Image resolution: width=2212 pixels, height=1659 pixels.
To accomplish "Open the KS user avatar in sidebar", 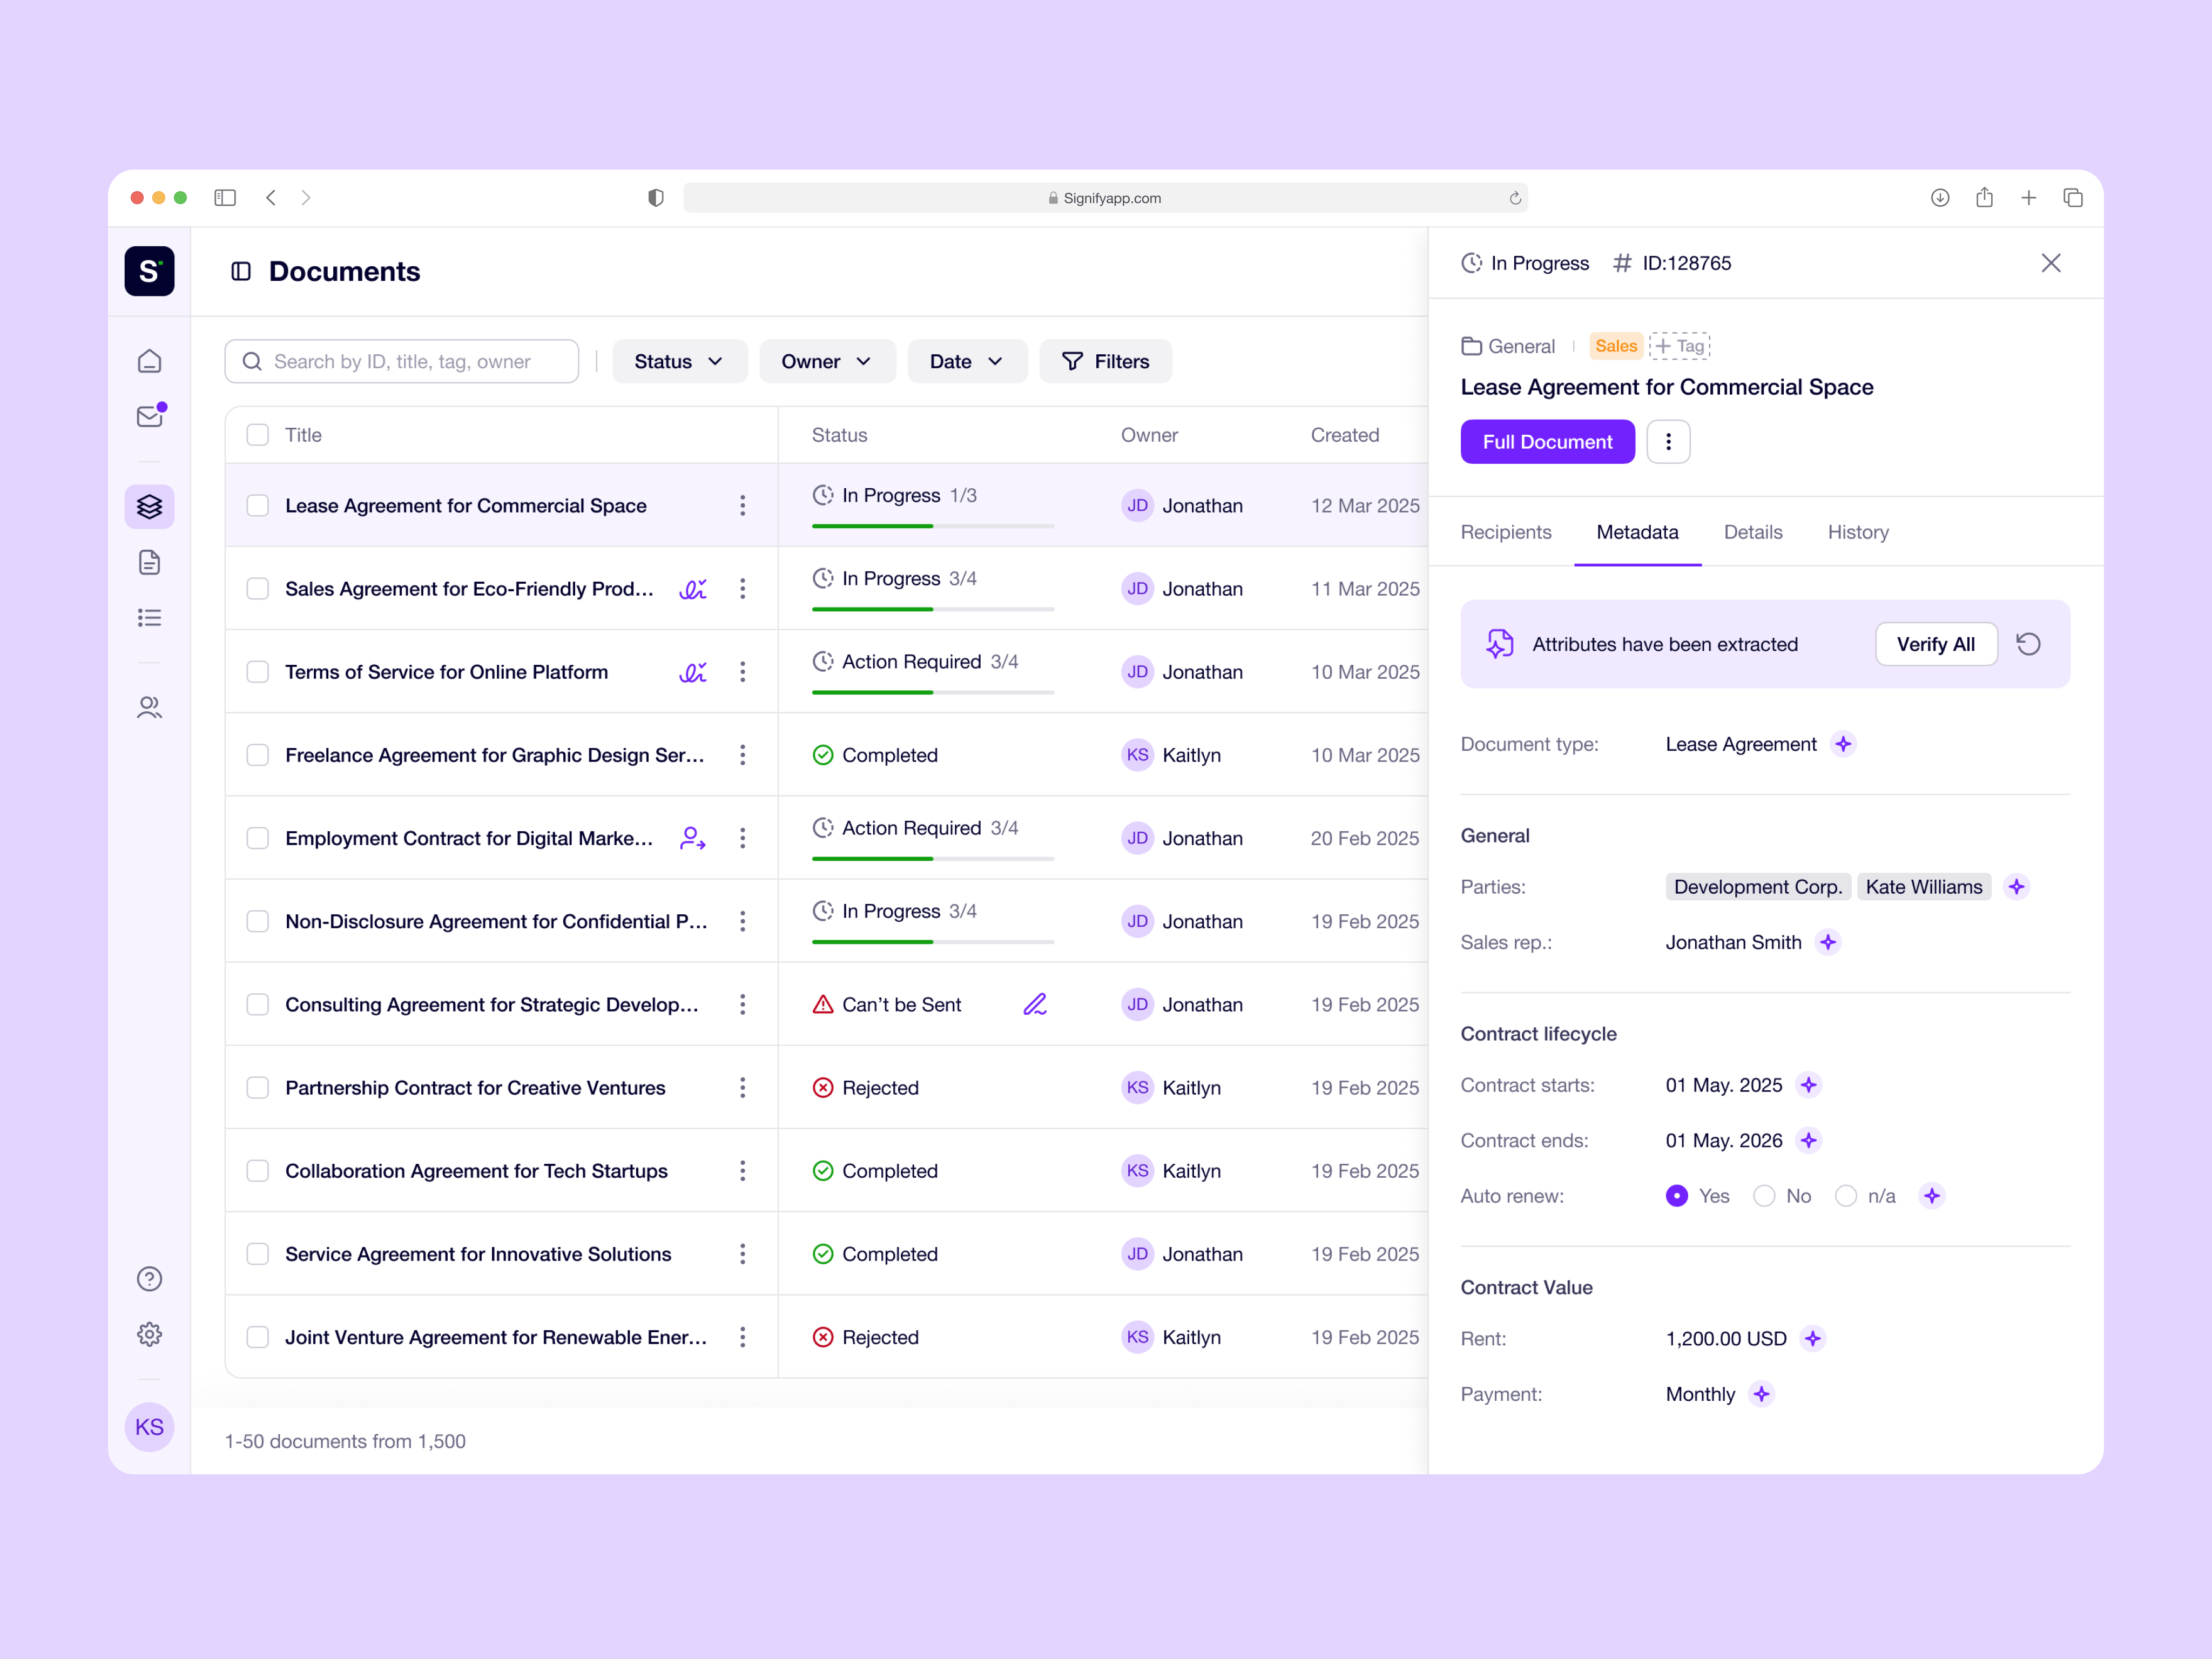I will (x=149, y=1427).
